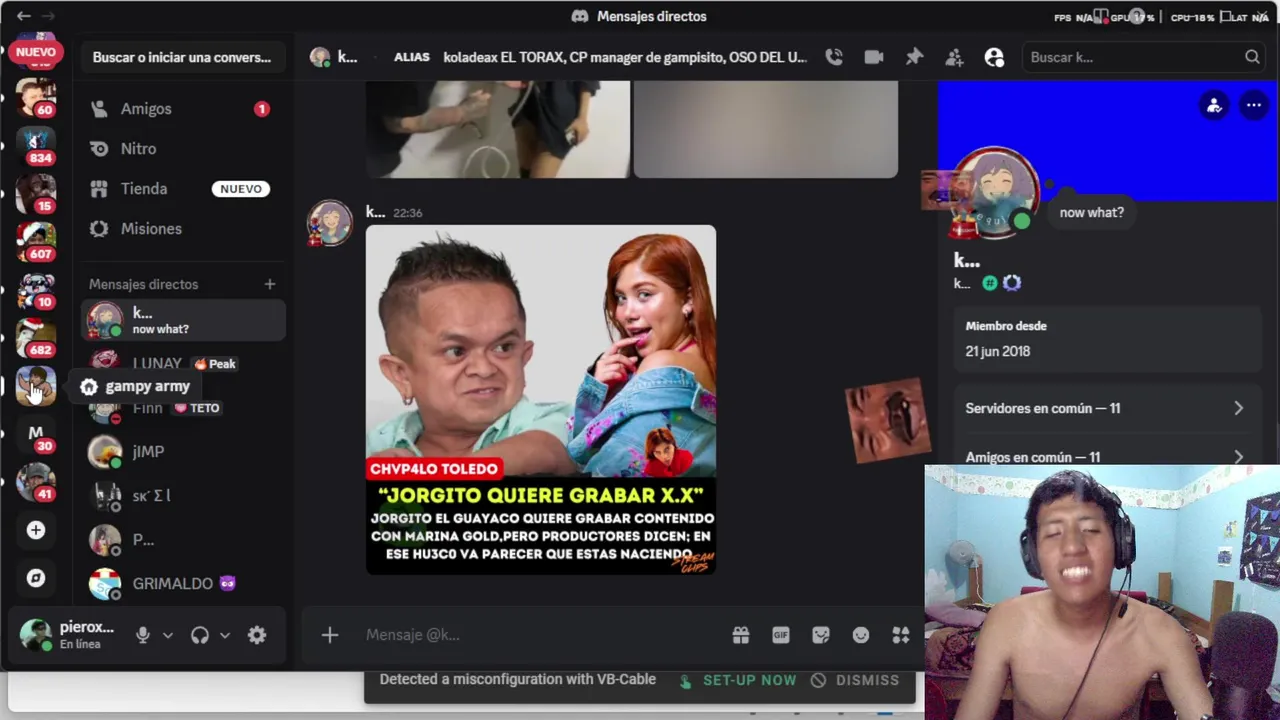Start a voice call with k...

[x=834, y=57]
